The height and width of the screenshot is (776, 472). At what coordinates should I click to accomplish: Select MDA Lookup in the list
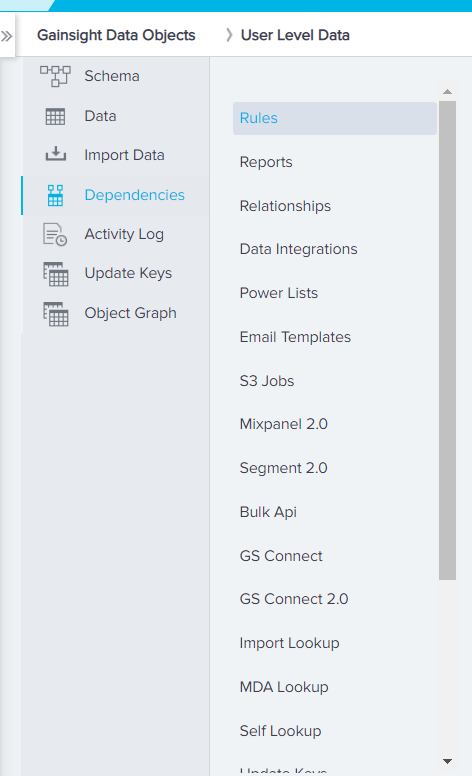click(x=284, y=687)
